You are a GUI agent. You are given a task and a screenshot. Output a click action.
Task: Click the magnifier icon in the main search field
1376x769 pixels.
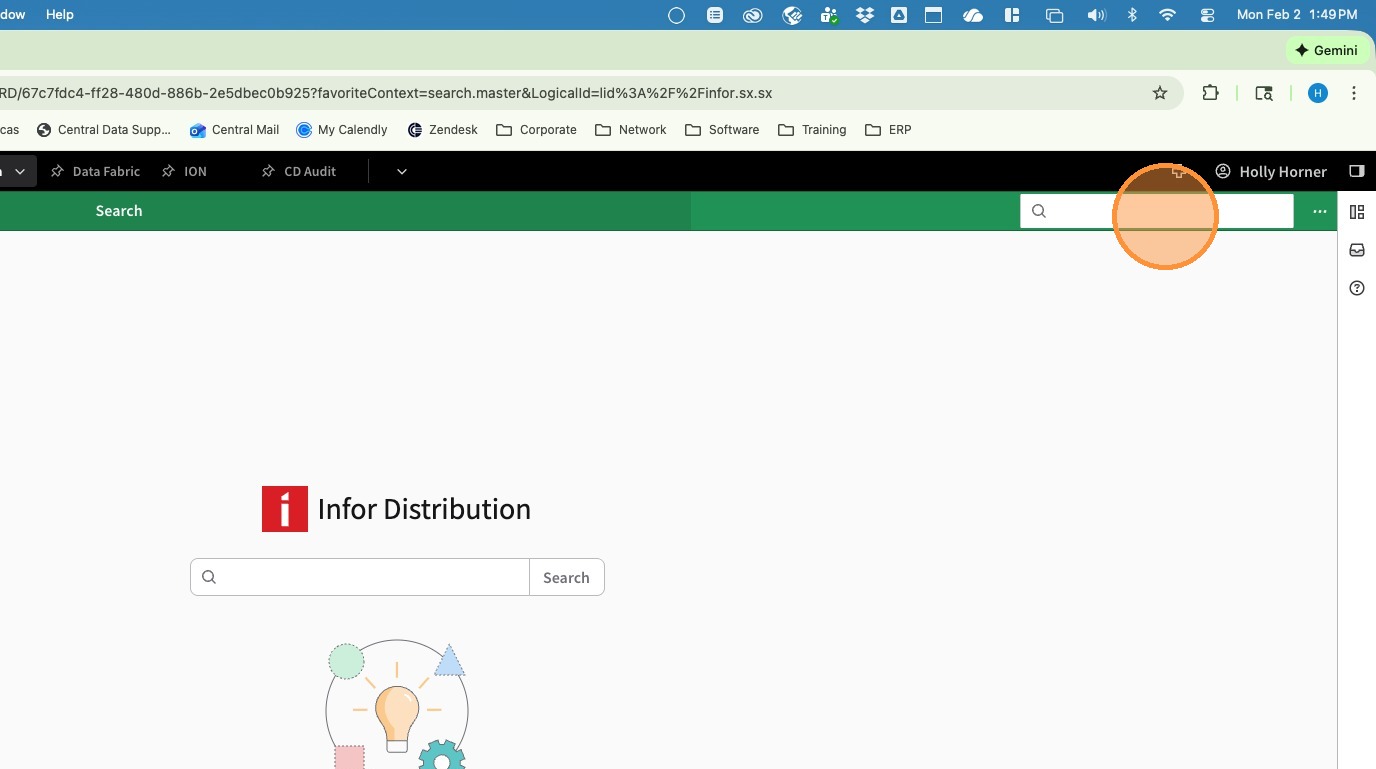[209, 577]
